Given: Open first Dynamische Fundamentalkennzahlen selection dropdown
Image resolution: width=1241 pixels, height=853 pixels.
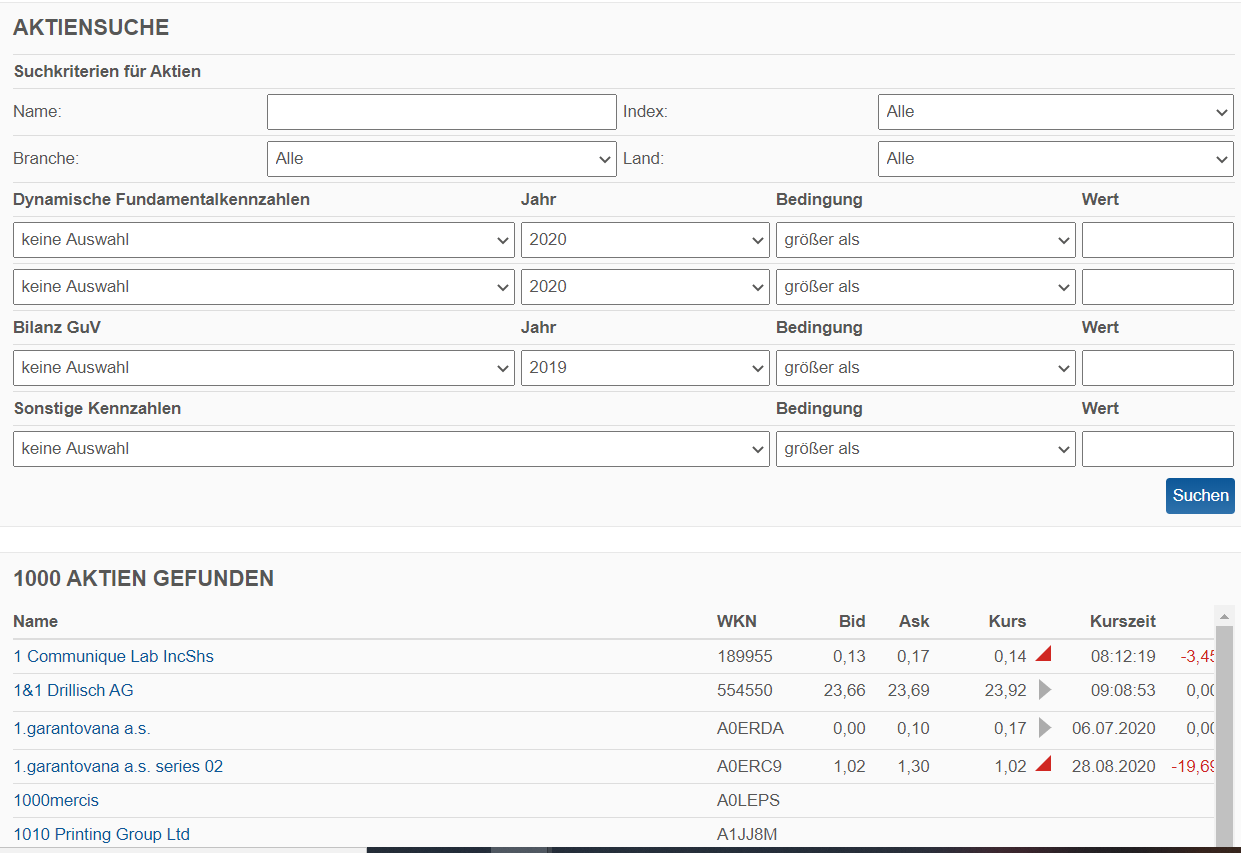Looking at the screenshot, I should pos(263,240).
